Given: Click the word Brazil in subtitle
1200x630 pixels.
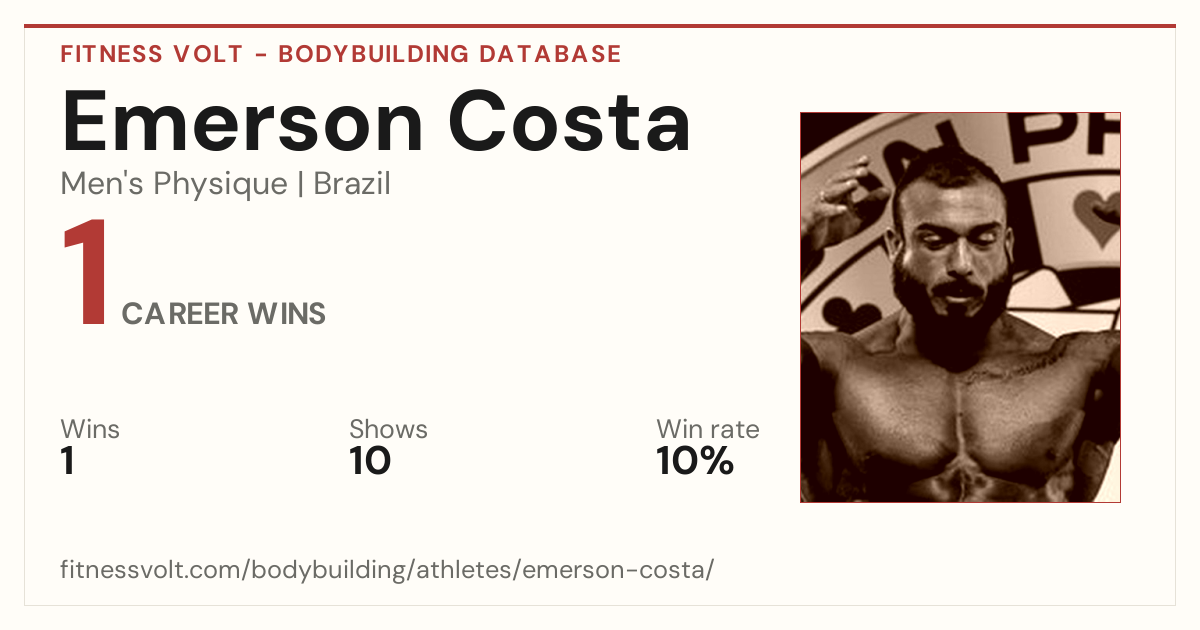Looking at the screenshot, I should [x=352, y=184].
